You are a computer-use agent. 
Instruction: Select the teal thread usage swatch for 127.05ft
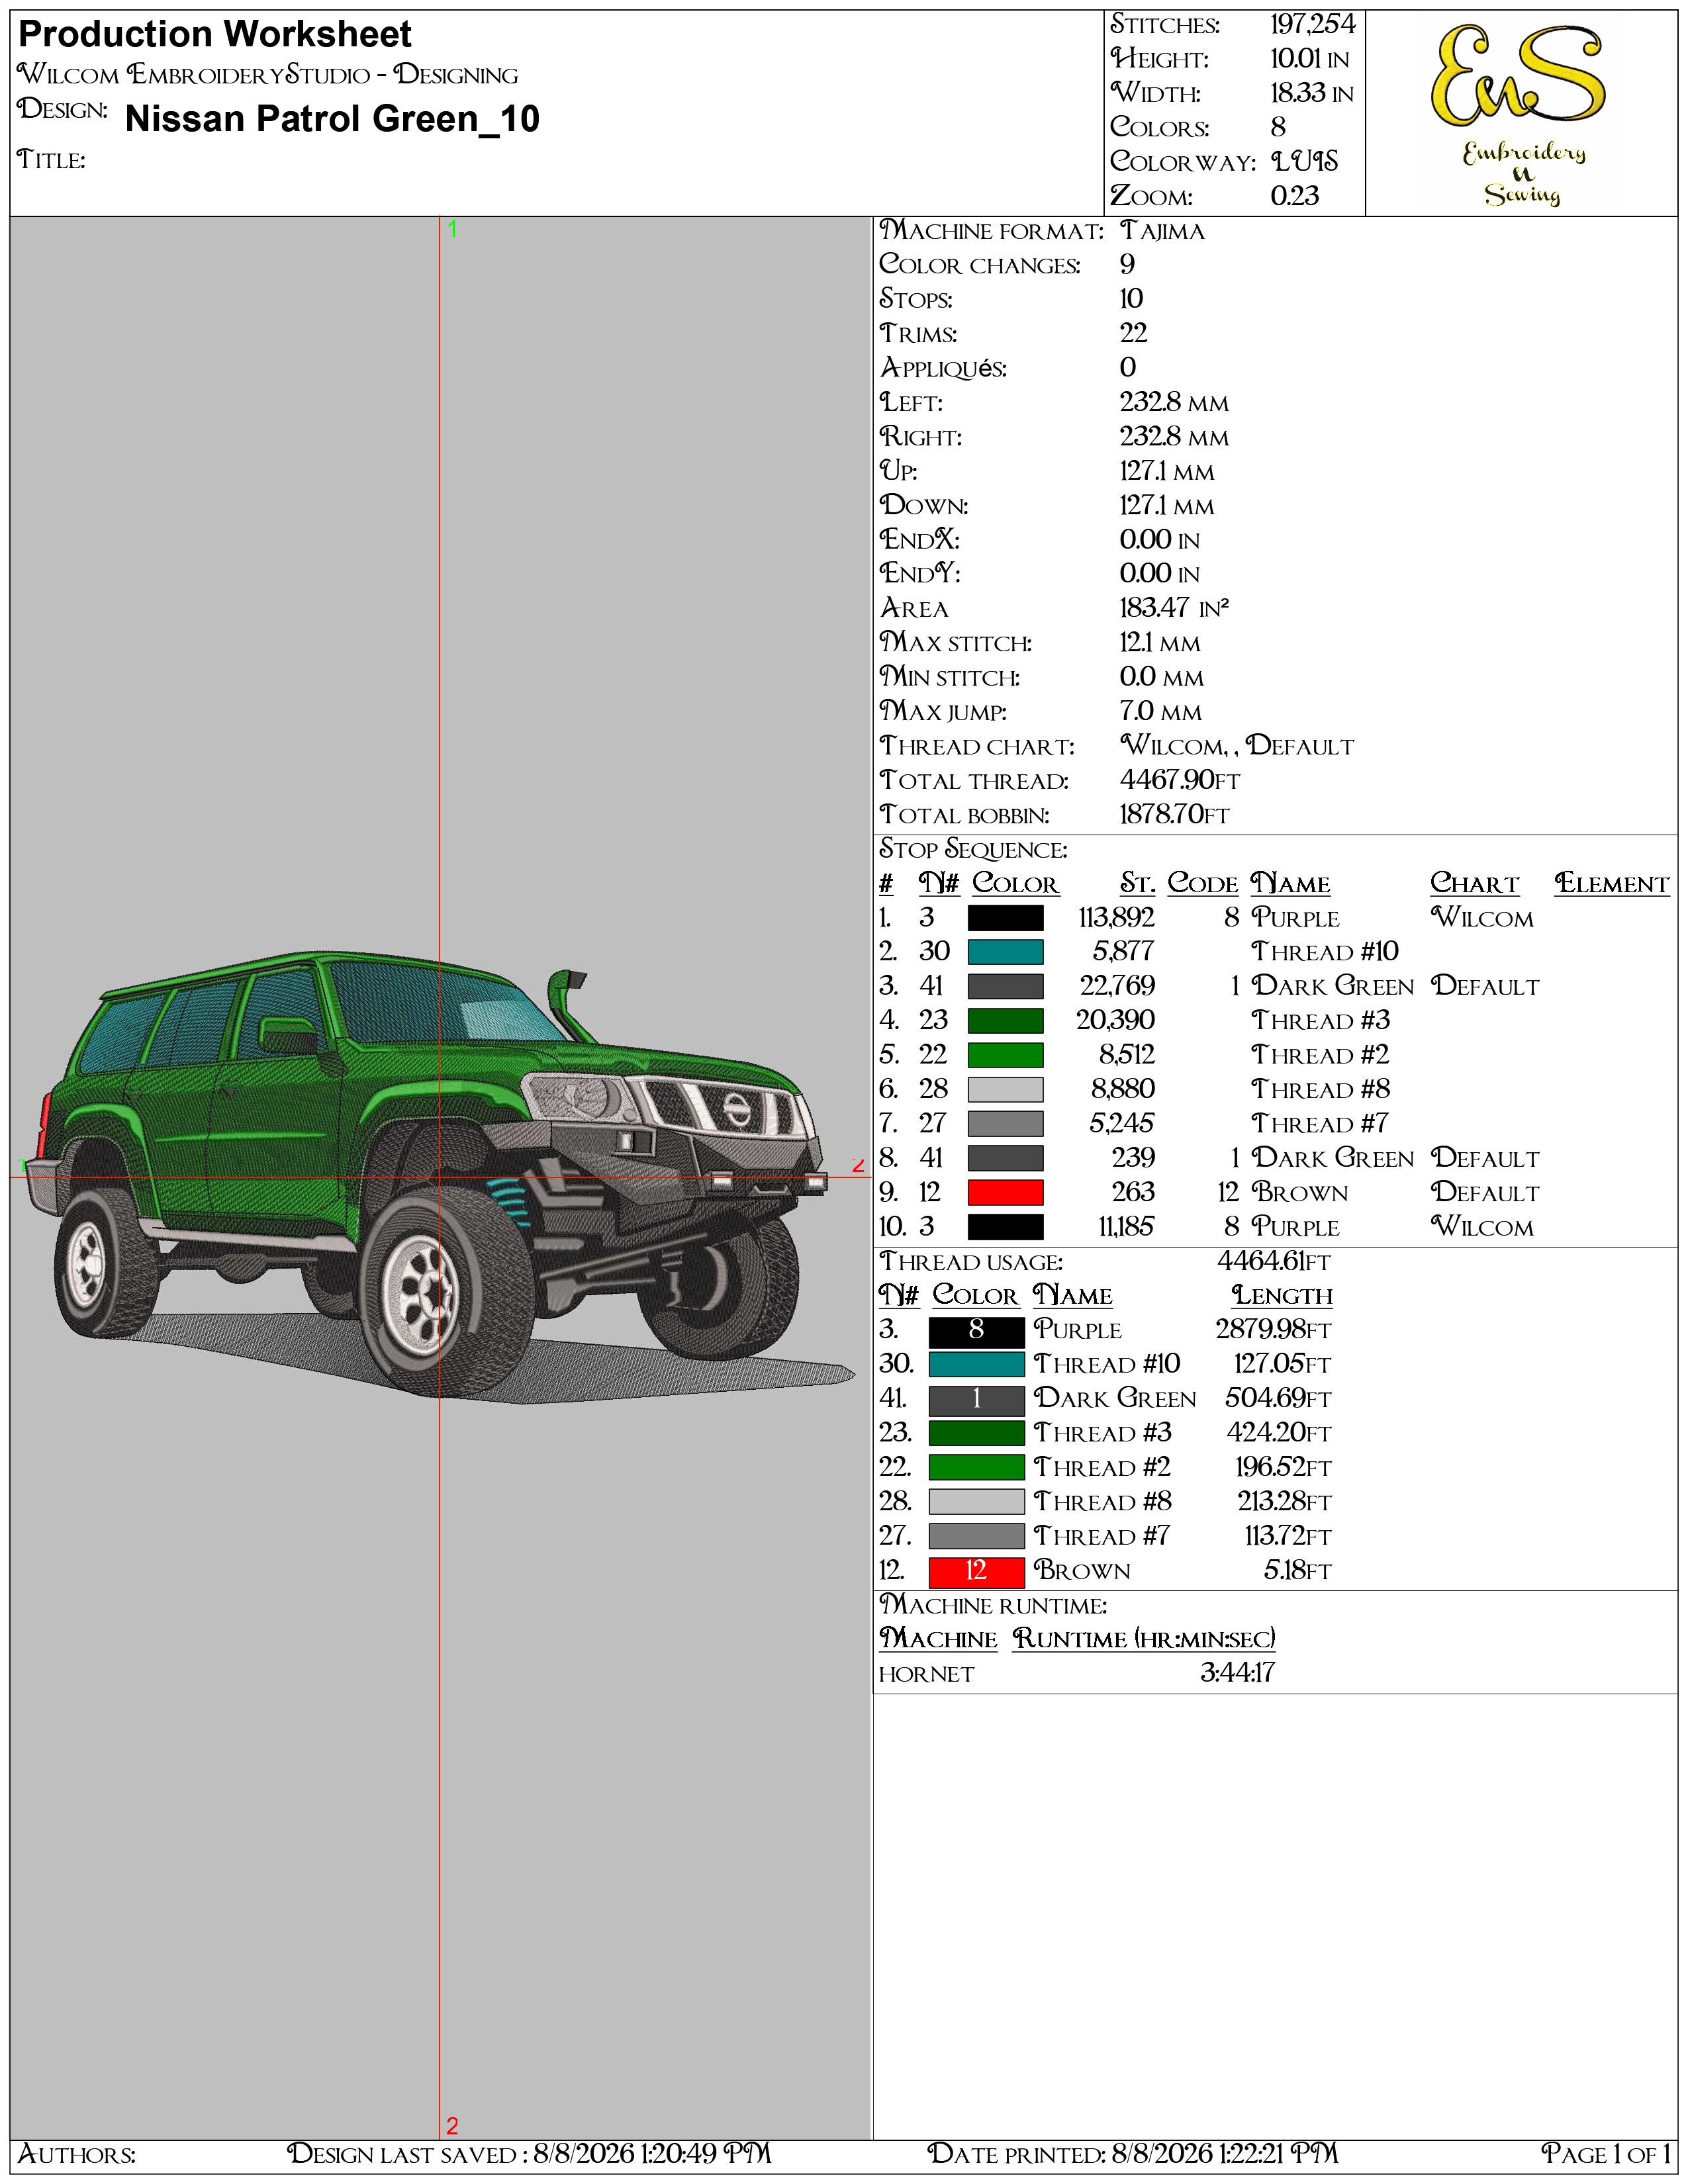point(976,1365)
